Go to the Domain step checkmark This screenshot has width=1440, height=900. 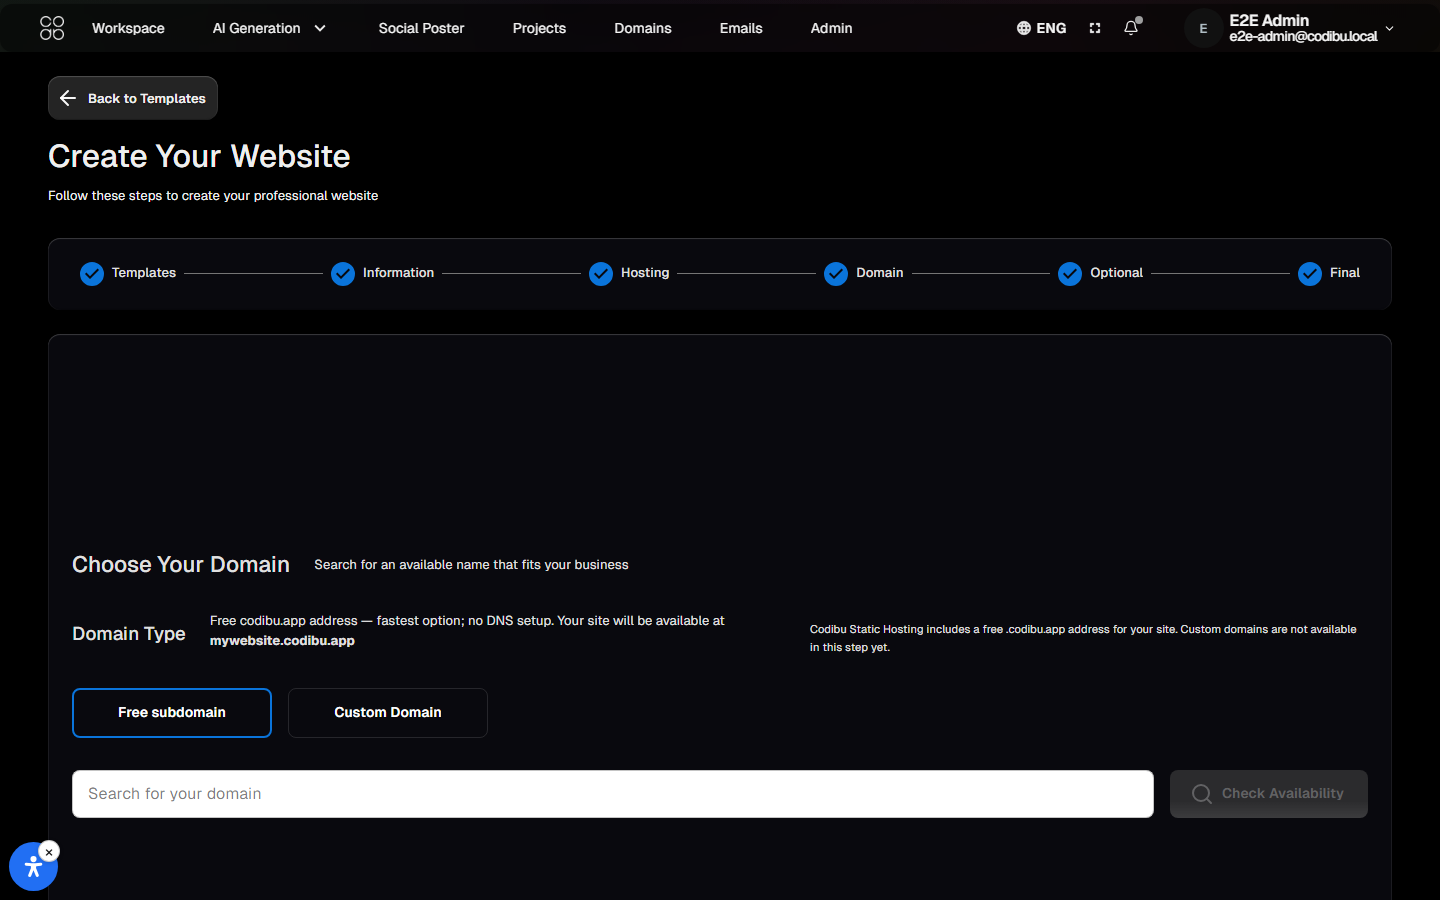[x=836, y=273]
